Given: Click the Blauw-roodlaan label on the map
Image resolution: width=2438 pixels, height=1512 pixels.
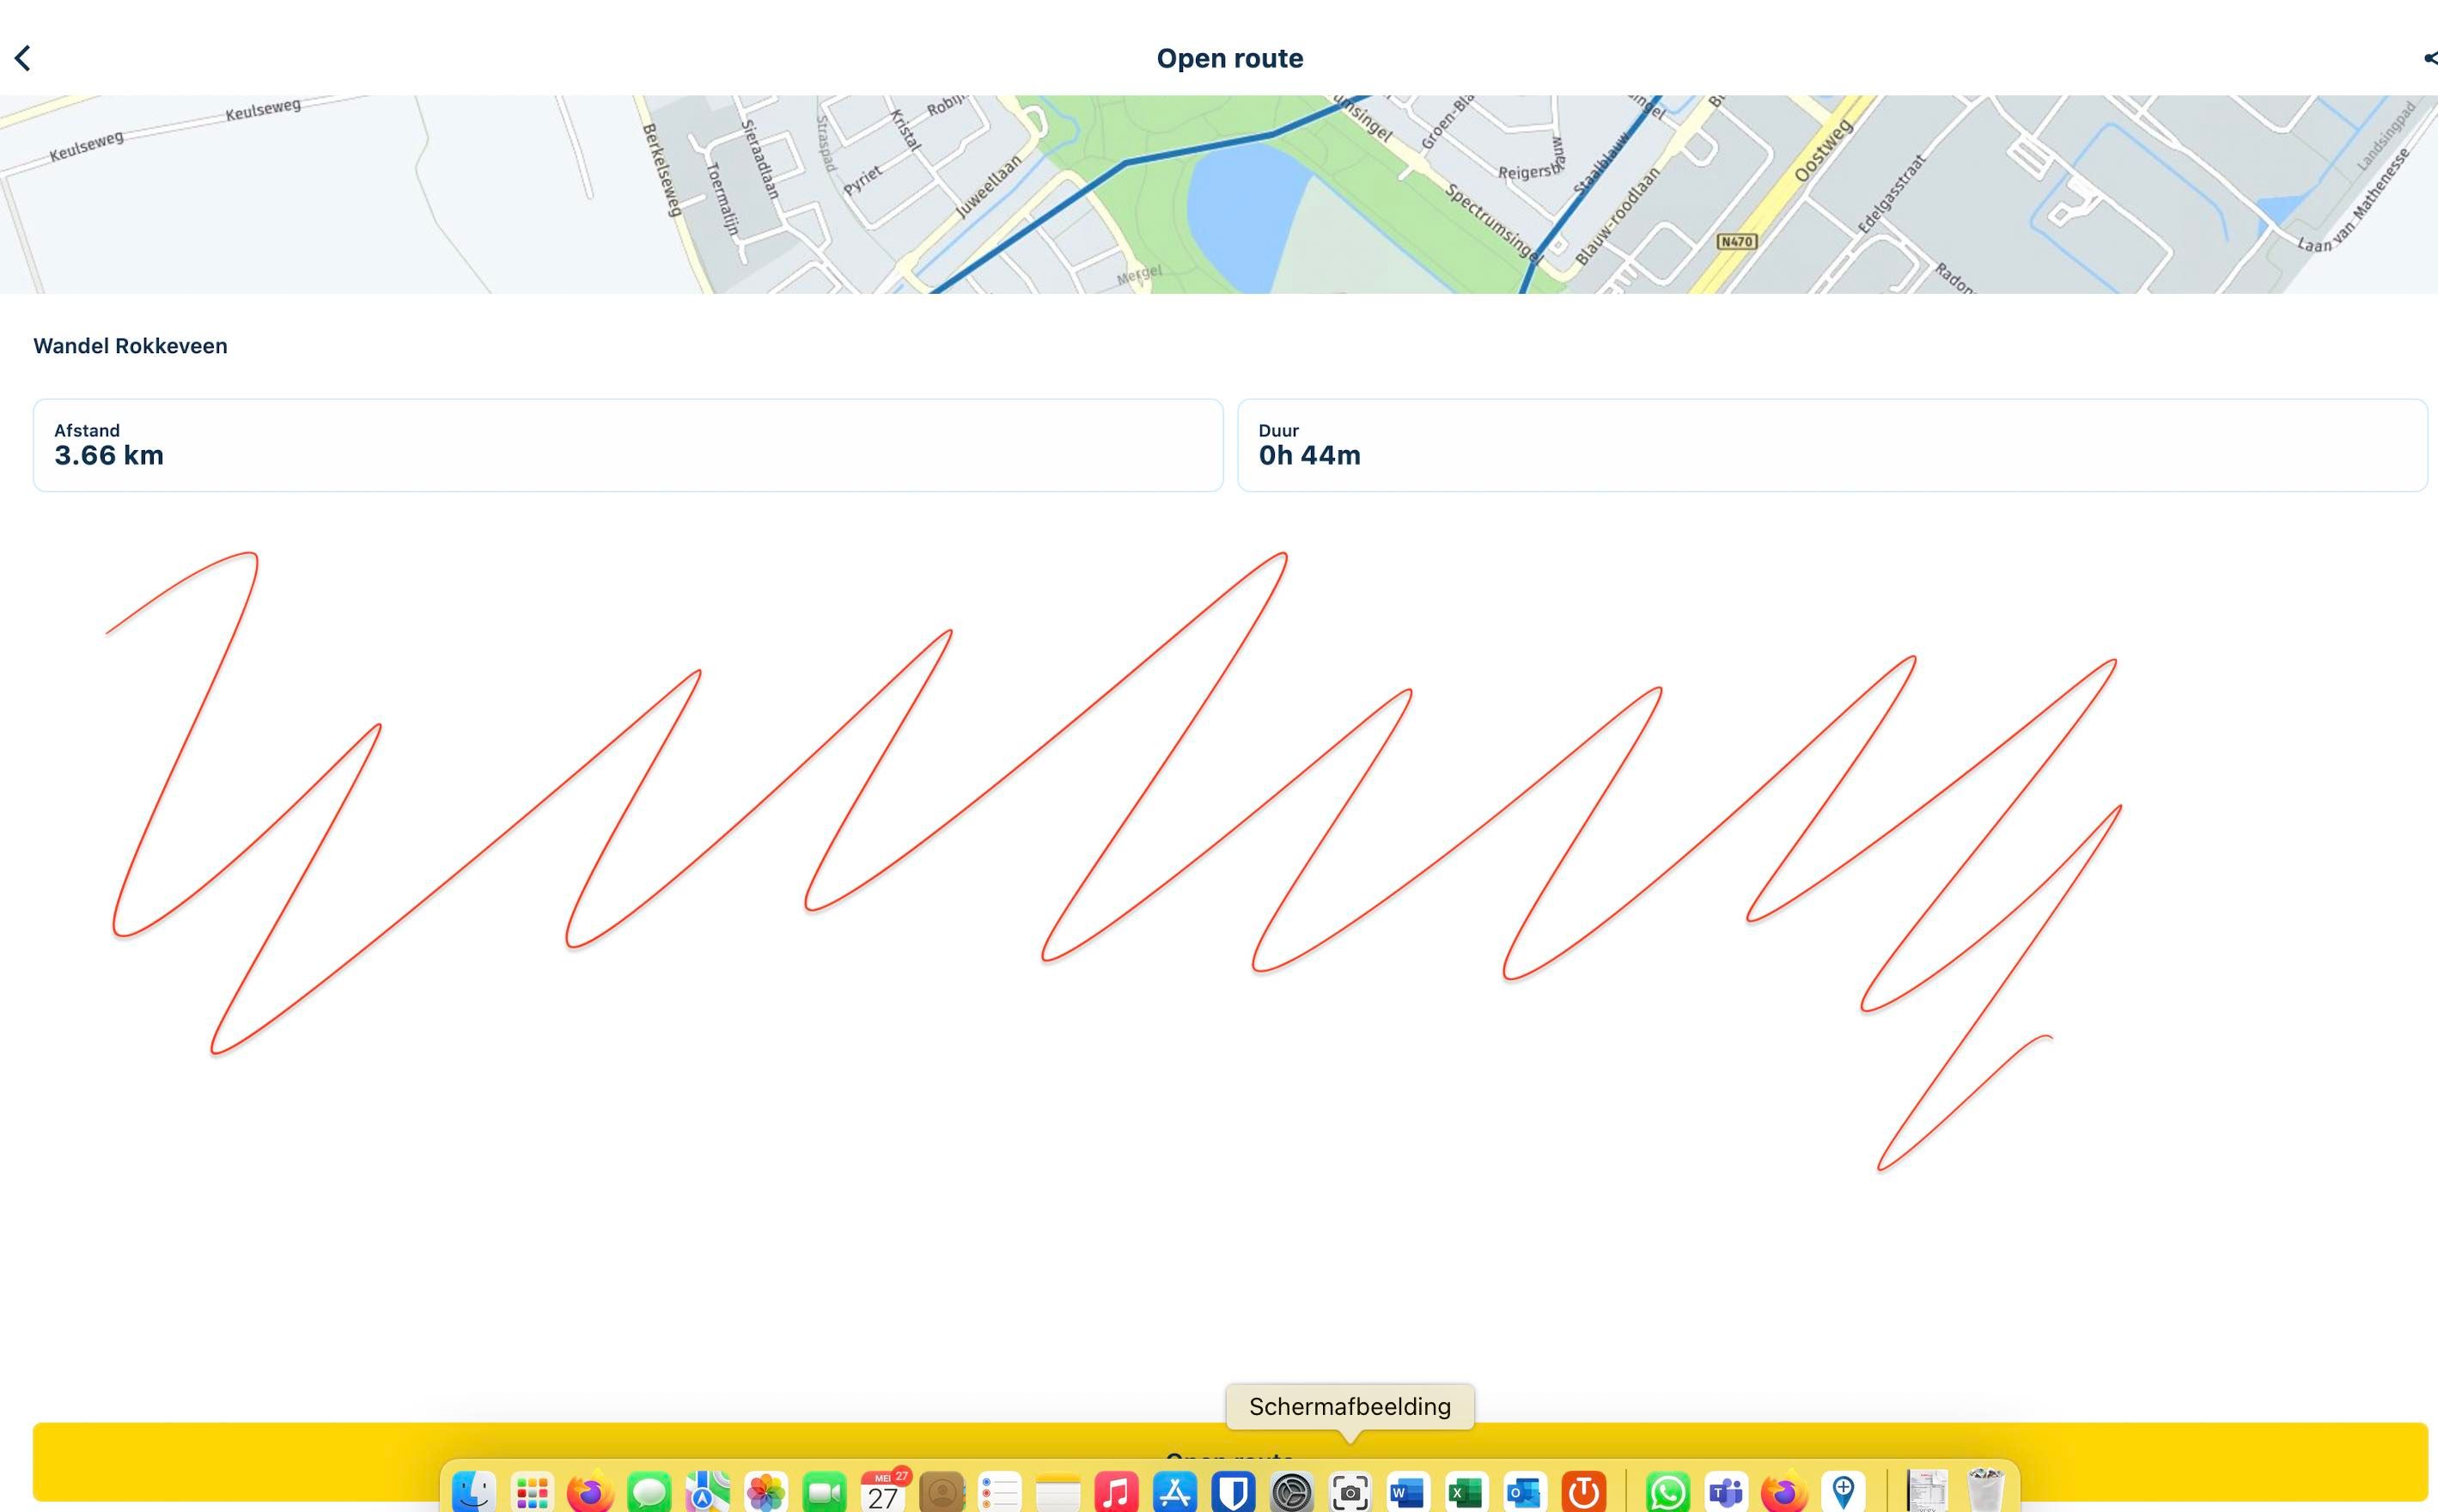Looking at the screenshot, I should pyautogui.click(x=1617, y=216).
